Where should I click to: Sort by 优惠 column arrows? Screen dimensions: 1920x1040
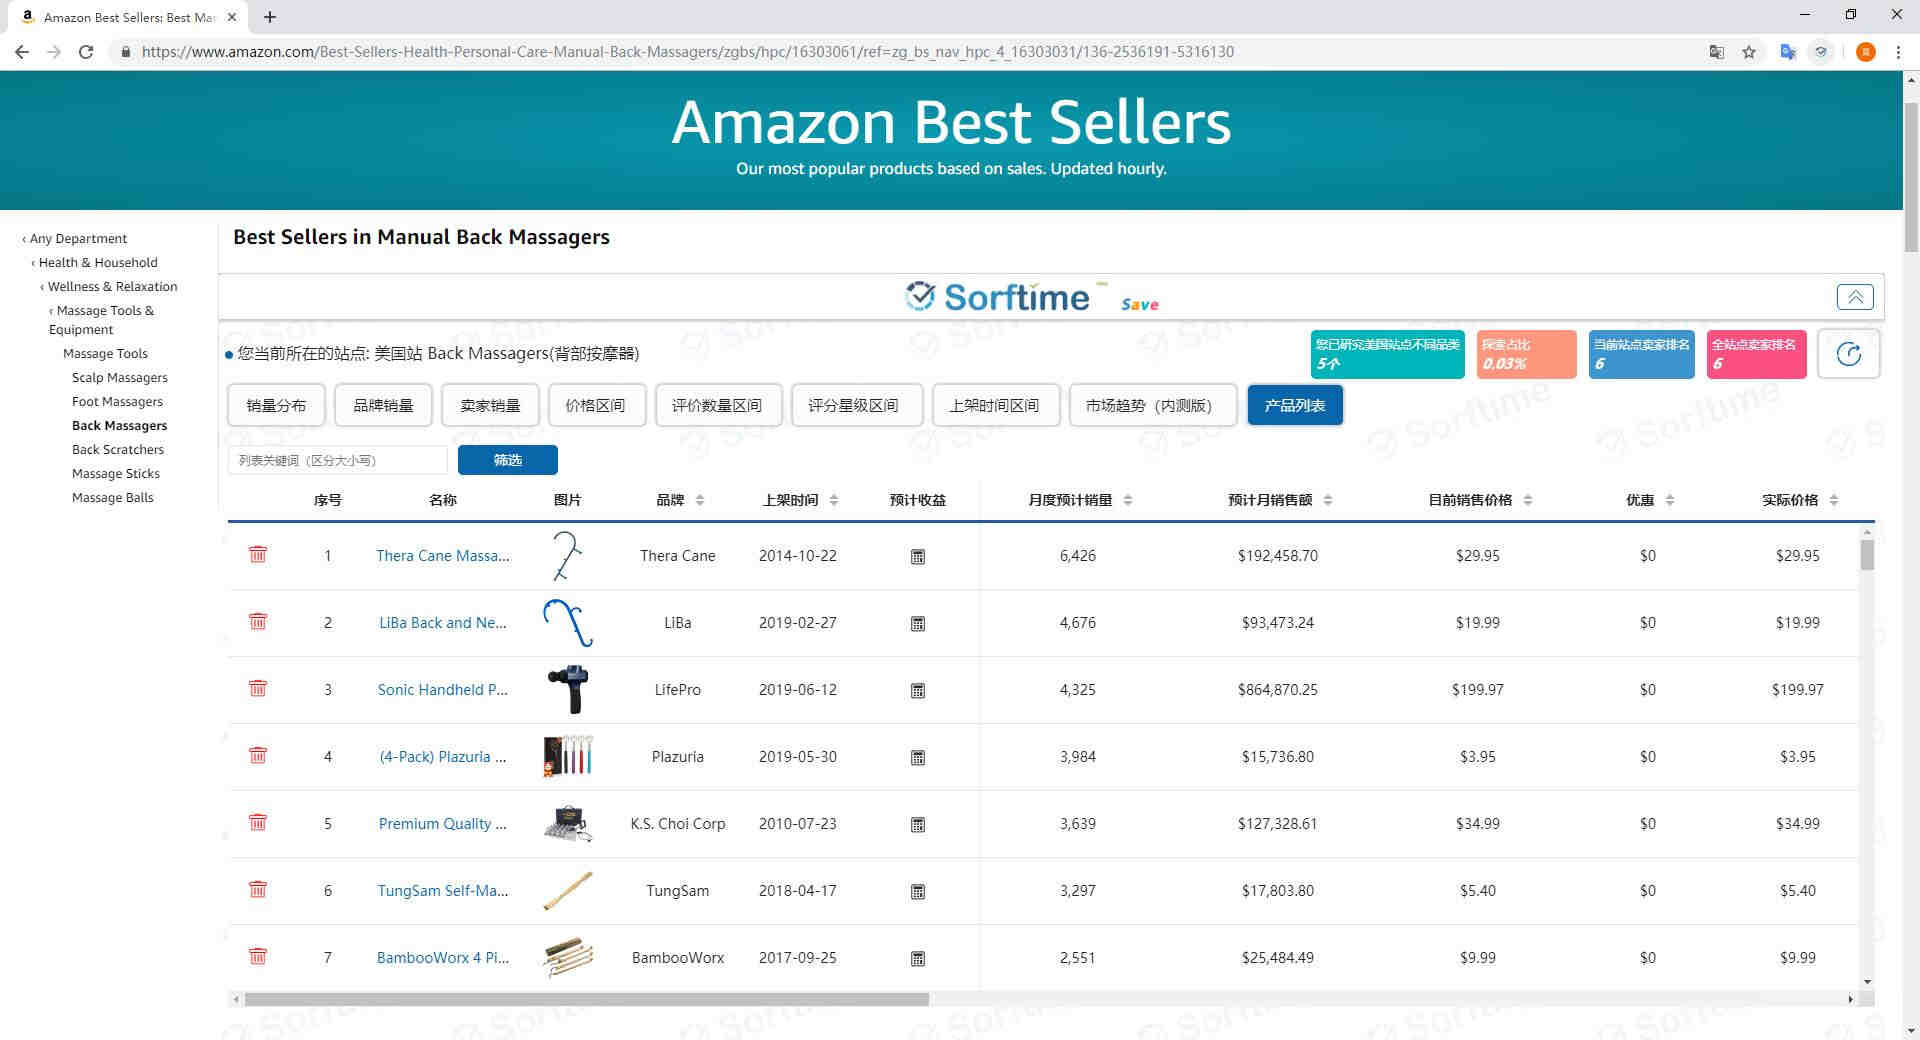click(x=1670, y=500)
